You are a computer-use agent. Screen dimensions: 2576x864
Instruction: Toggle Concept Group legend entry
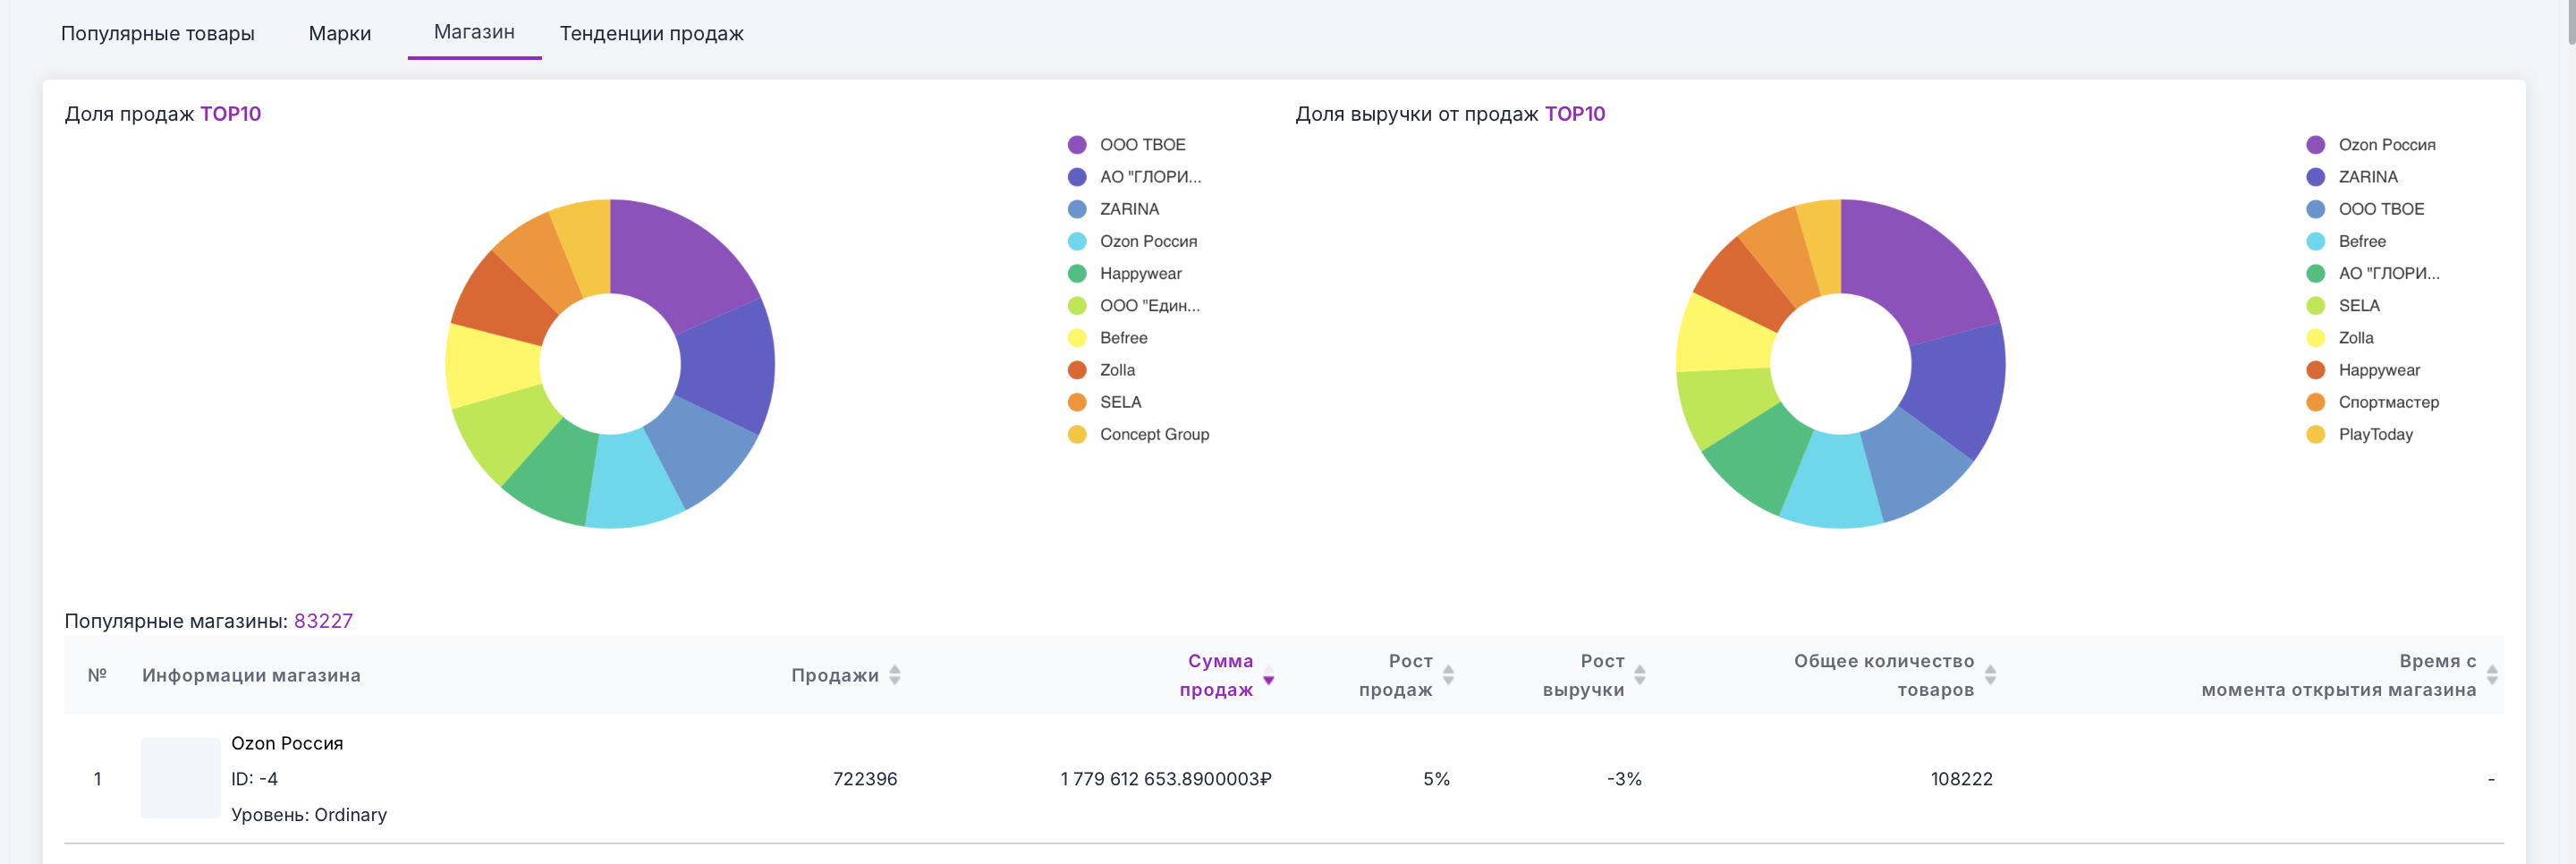pyautogui.click(x=1139, y=434)
